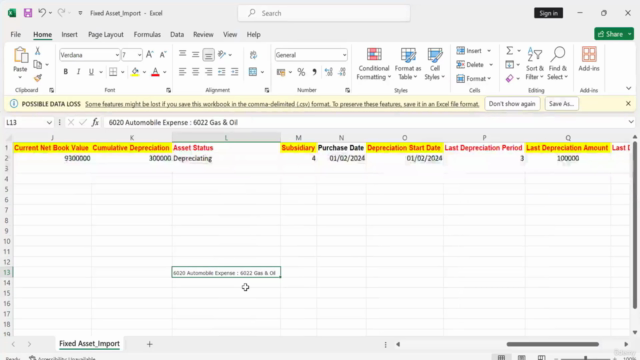Open the number format General dropdown
This screenshot has height=360, width=640.
click(x=344, y=55)
